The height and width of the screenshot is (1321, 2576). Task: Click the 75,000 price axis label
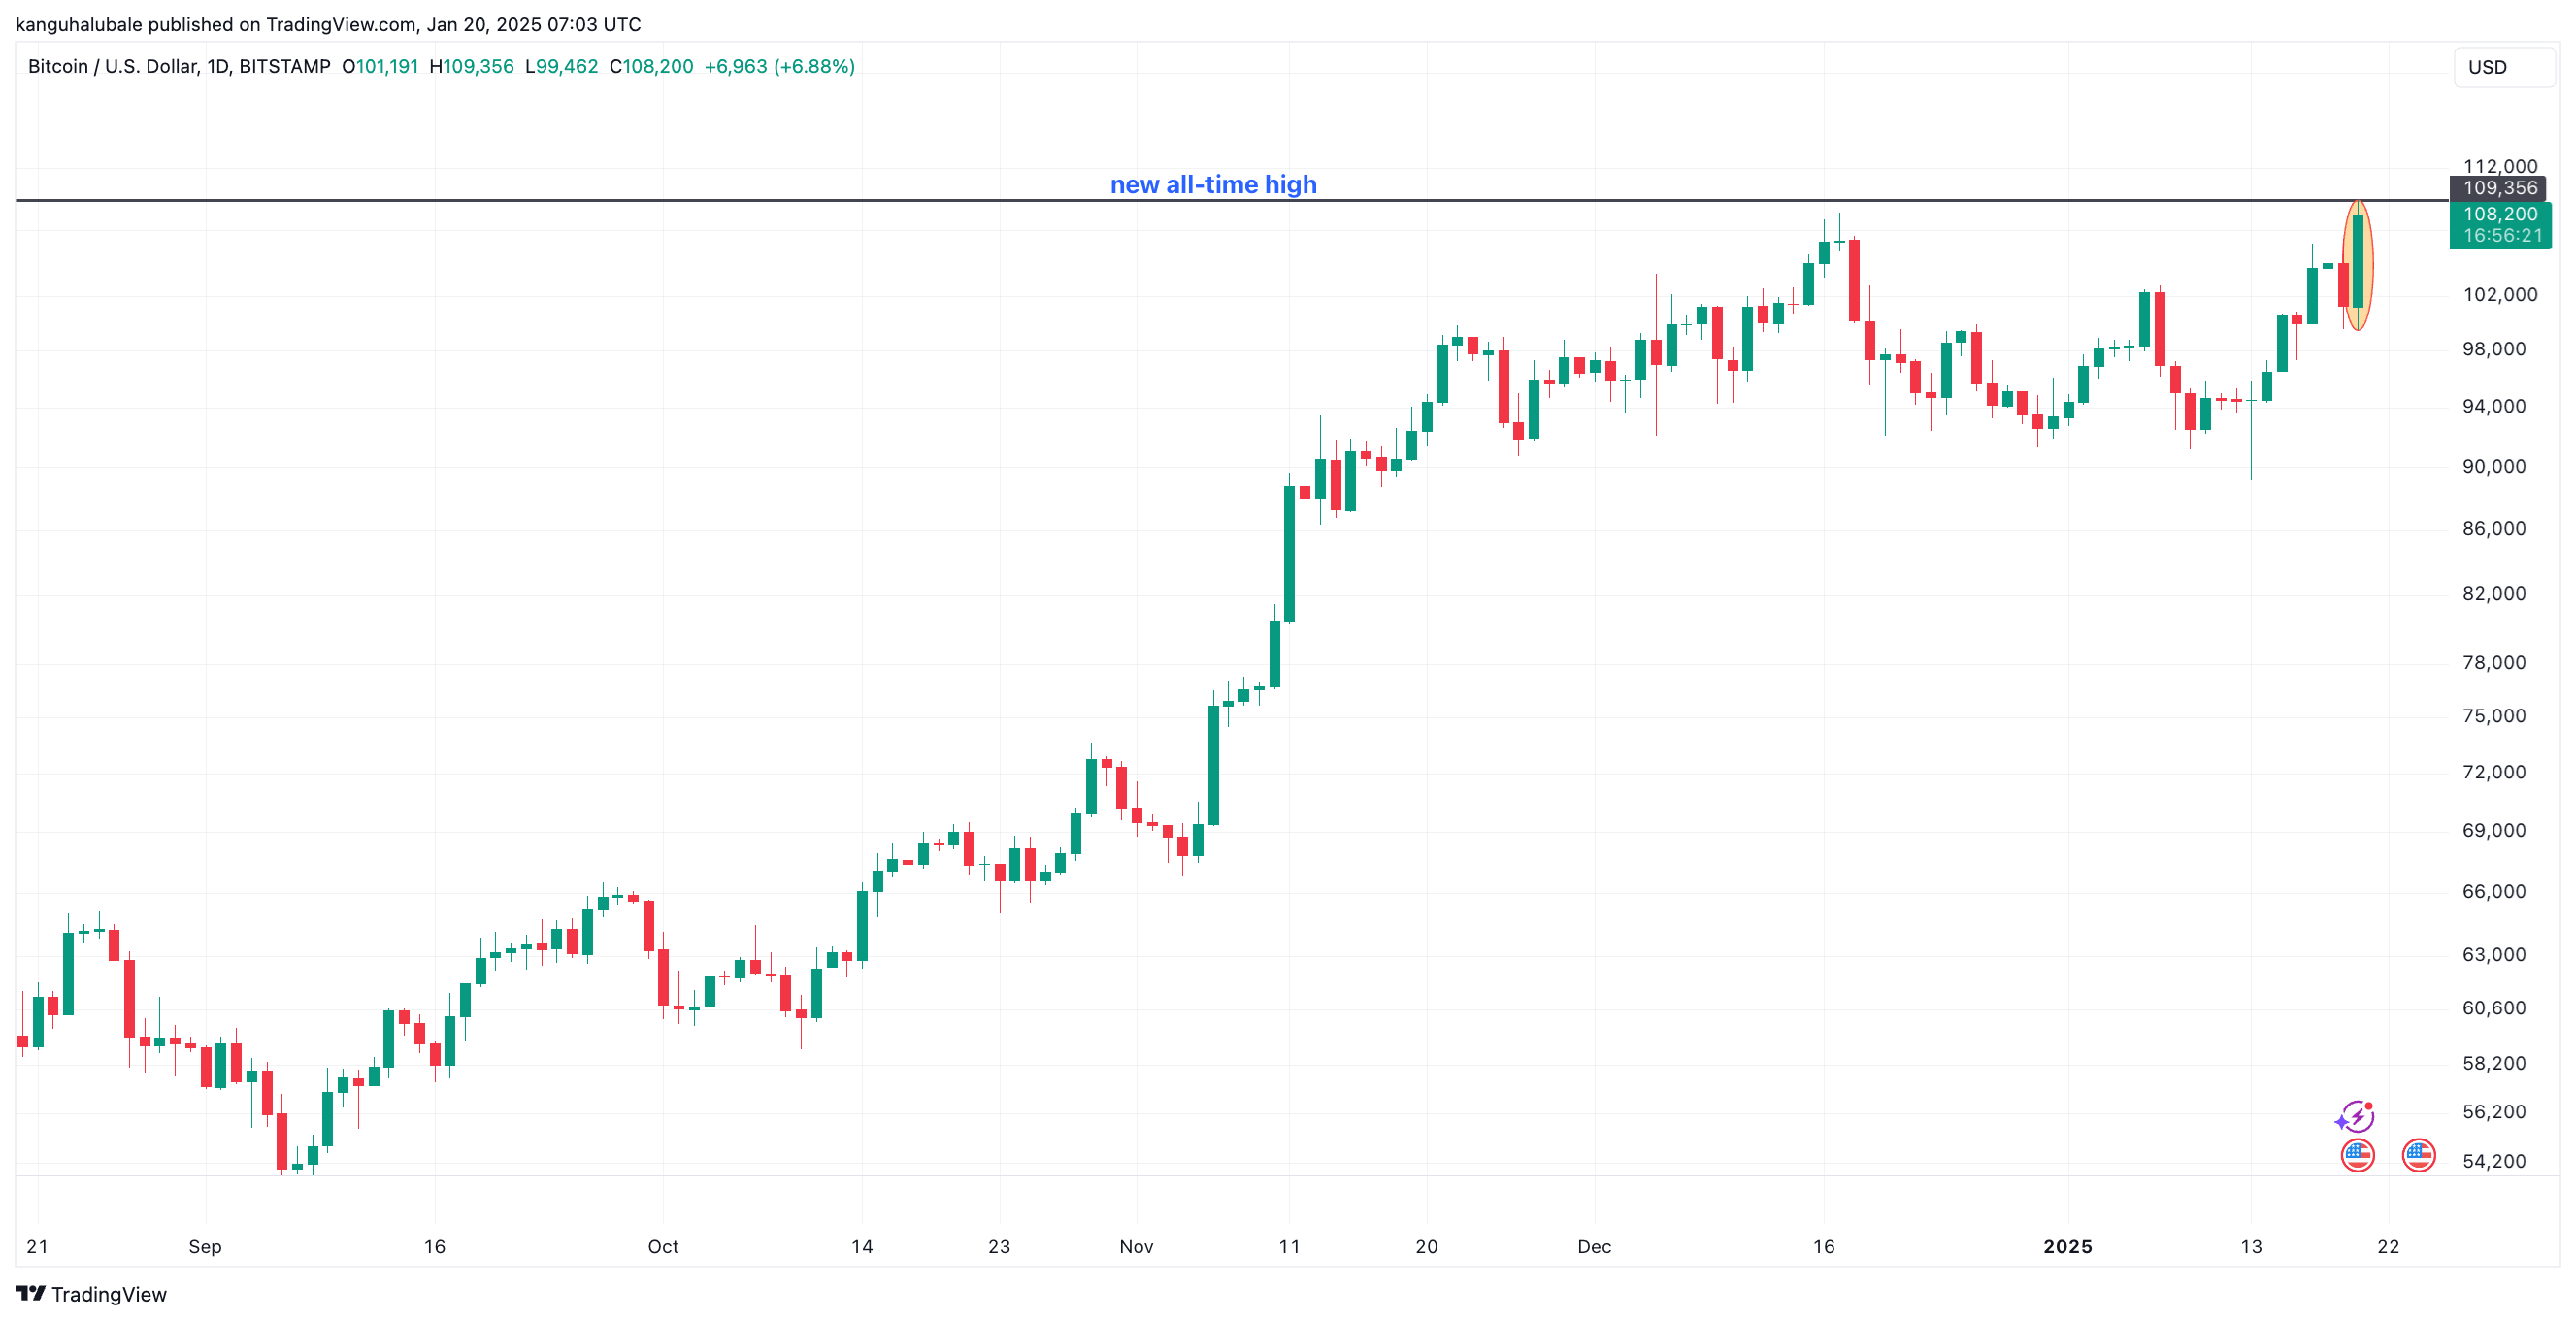(x=2493, y=715)
